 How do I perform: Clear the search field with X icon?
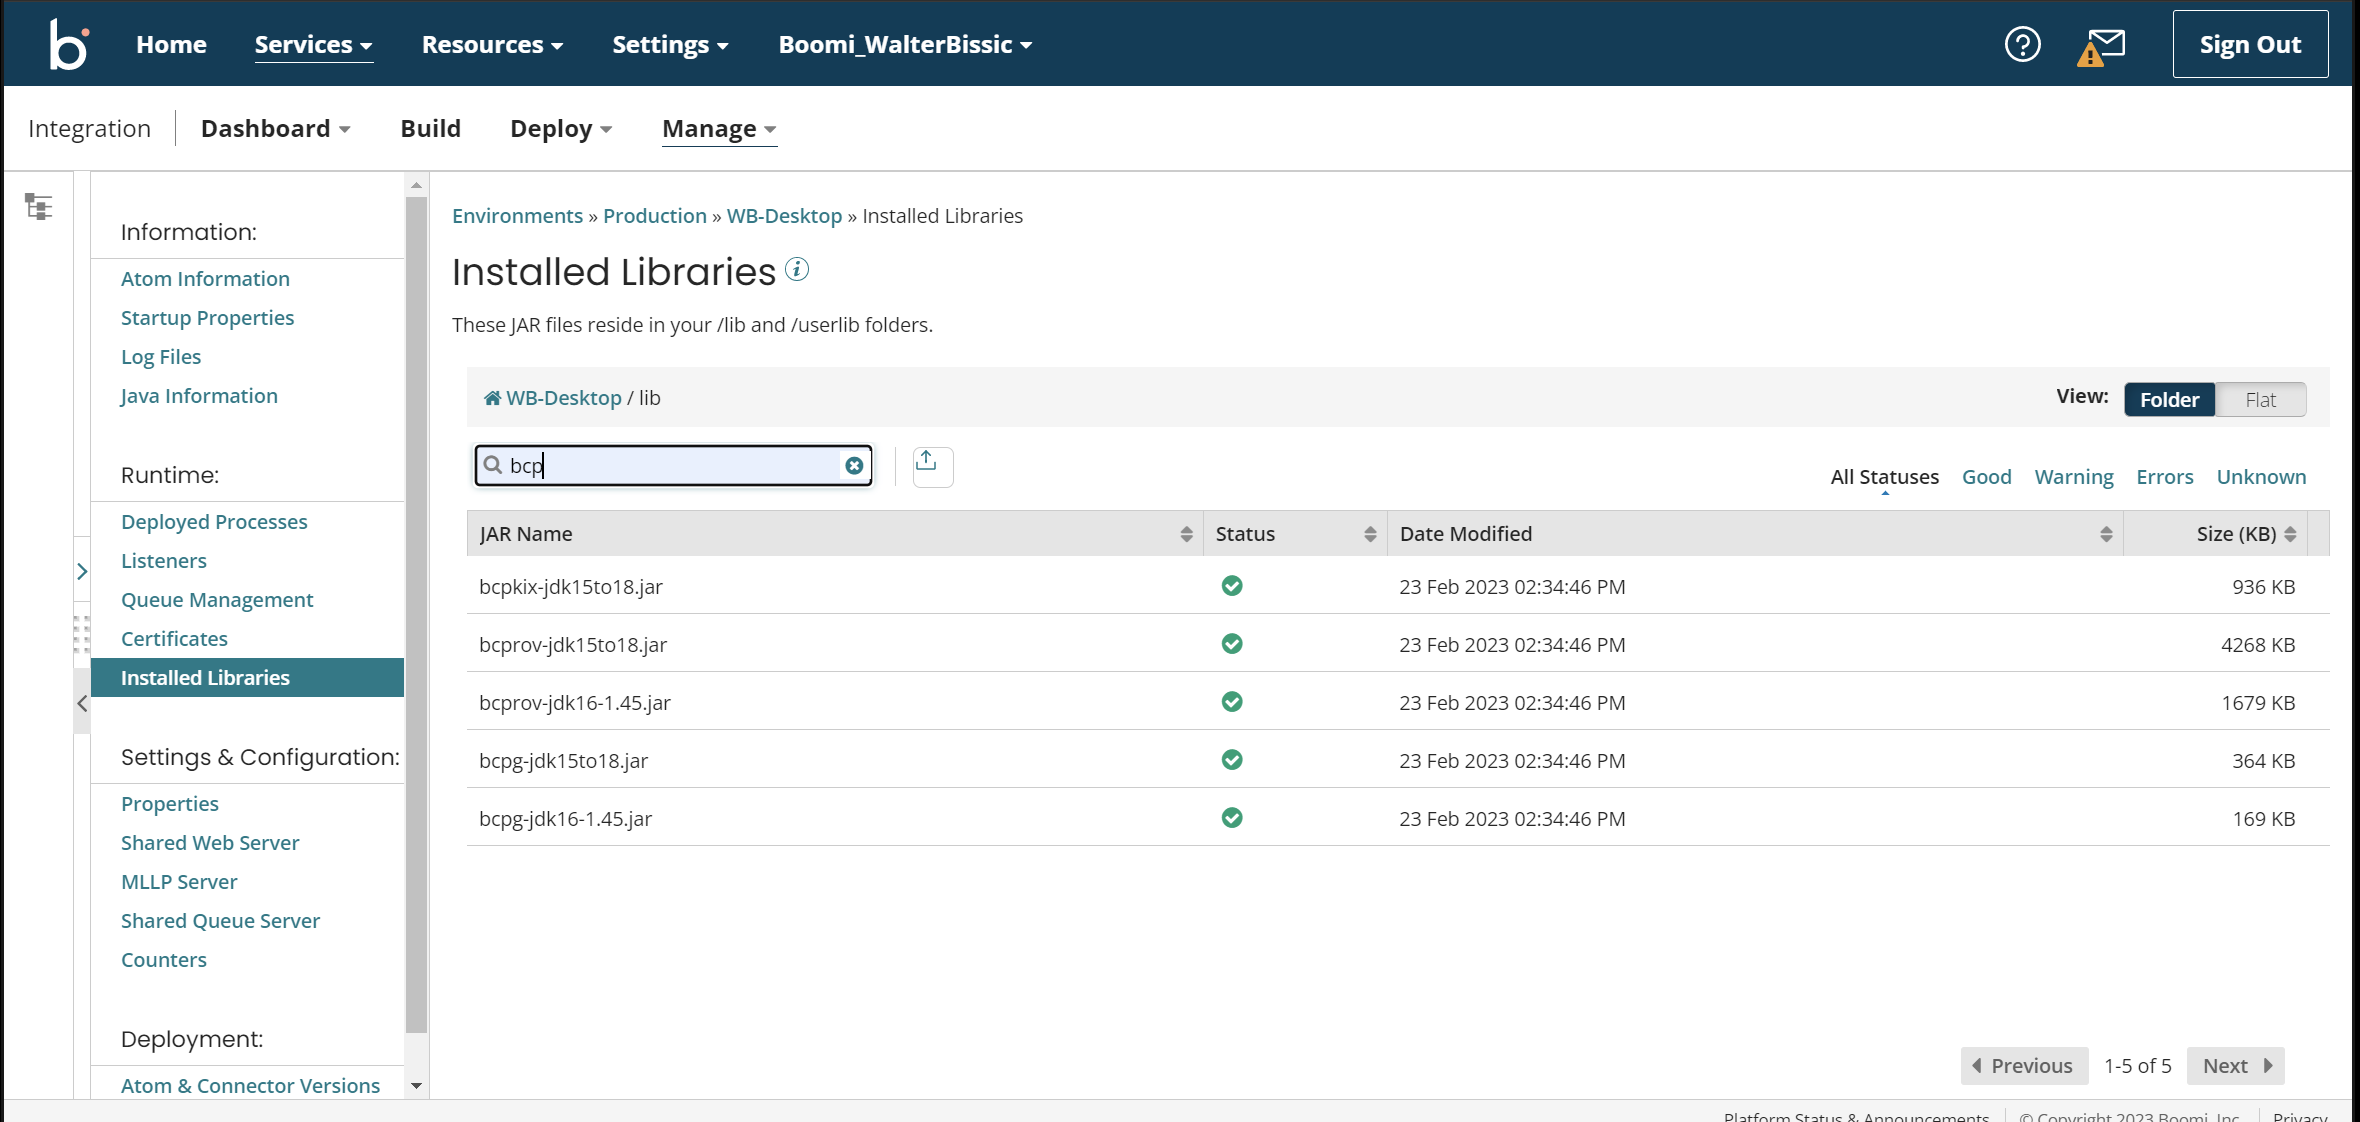pyautogui.click(x=854, y=466)
